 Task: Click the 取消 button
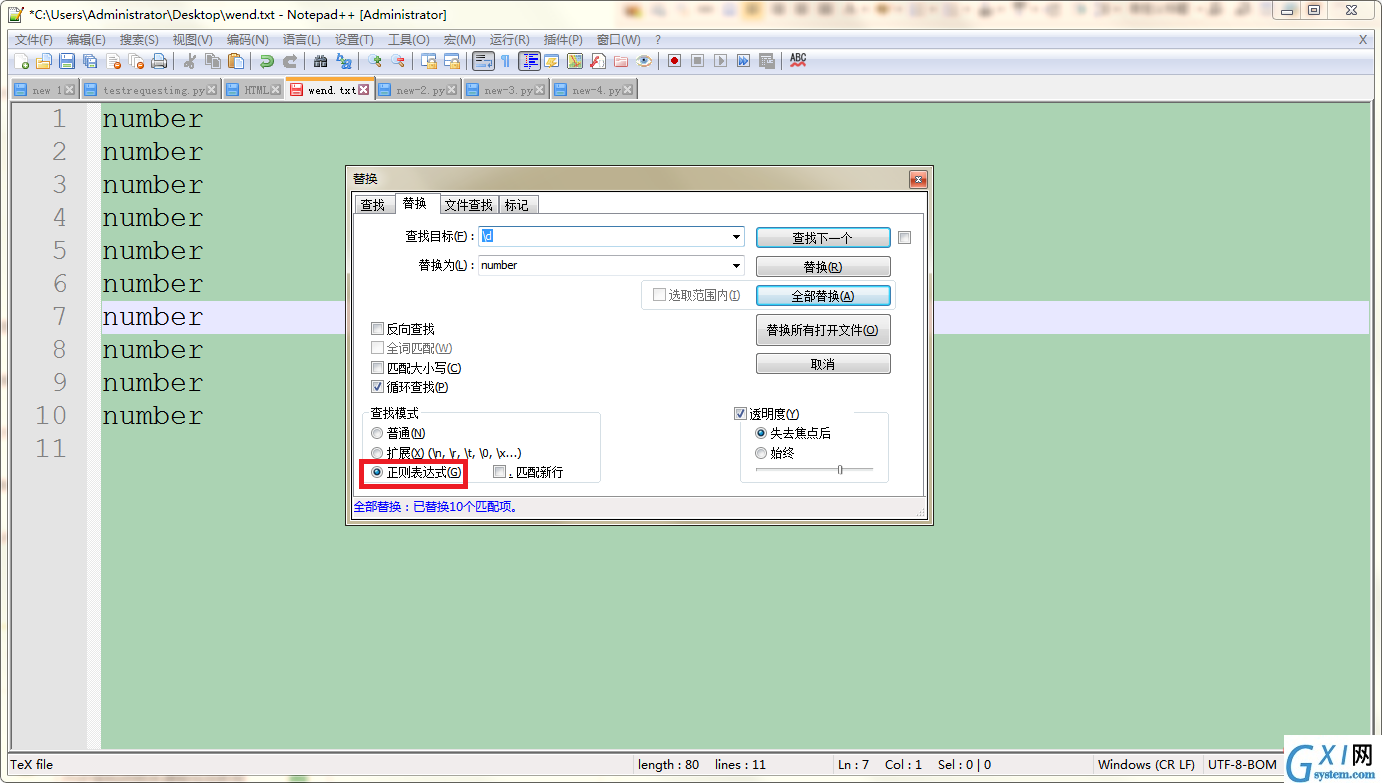823,365
